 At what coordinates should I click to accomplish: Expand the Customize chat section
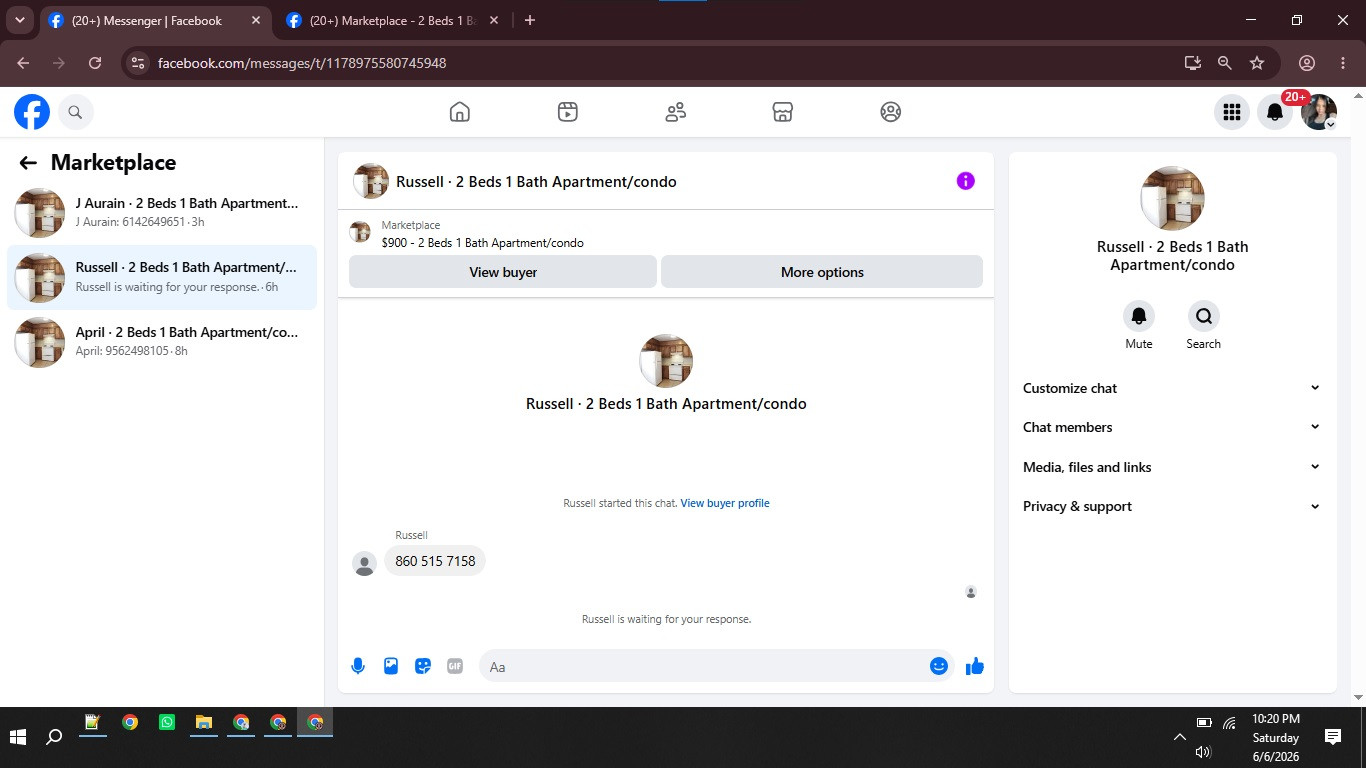coord(1172,388)
